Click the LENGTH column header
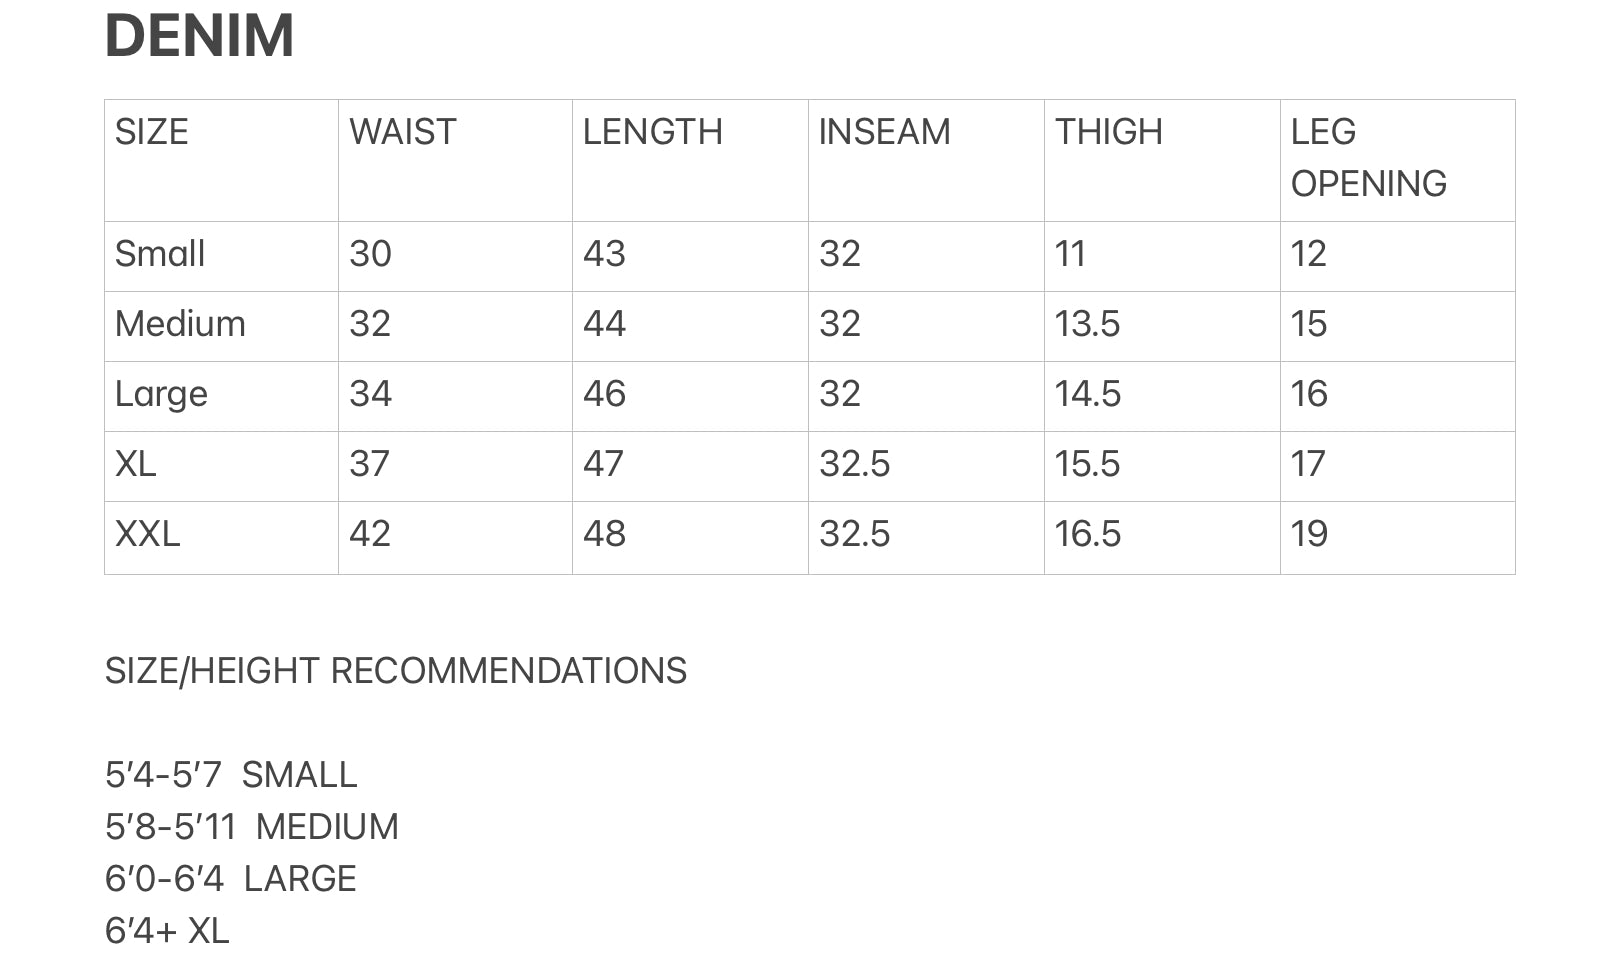Screen dimensions: 1620x972 click(x=652, y=132)
